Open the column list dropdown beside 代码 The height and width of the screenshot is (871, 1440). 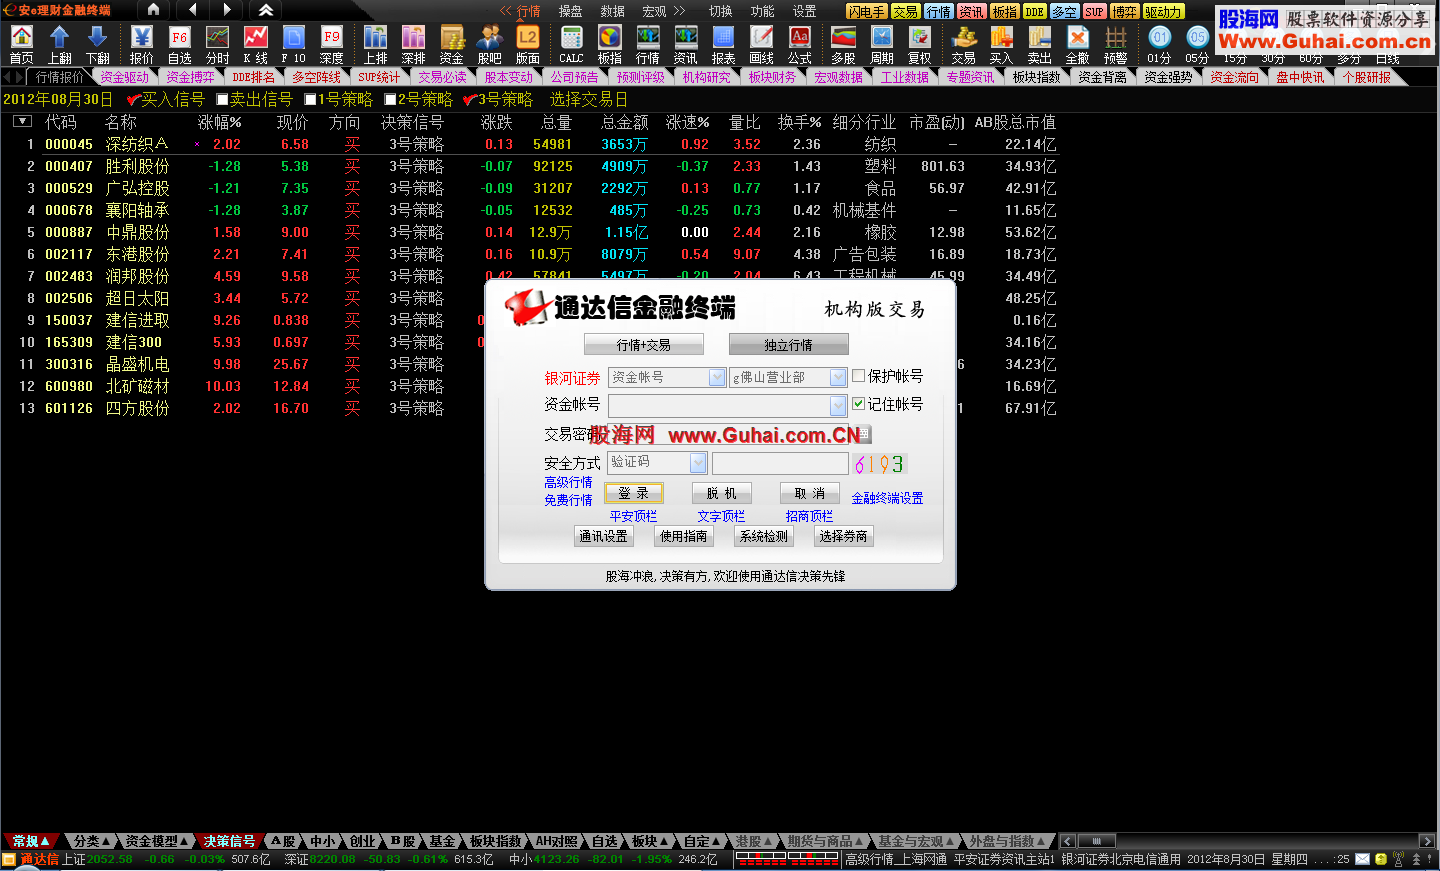[22, 121]
